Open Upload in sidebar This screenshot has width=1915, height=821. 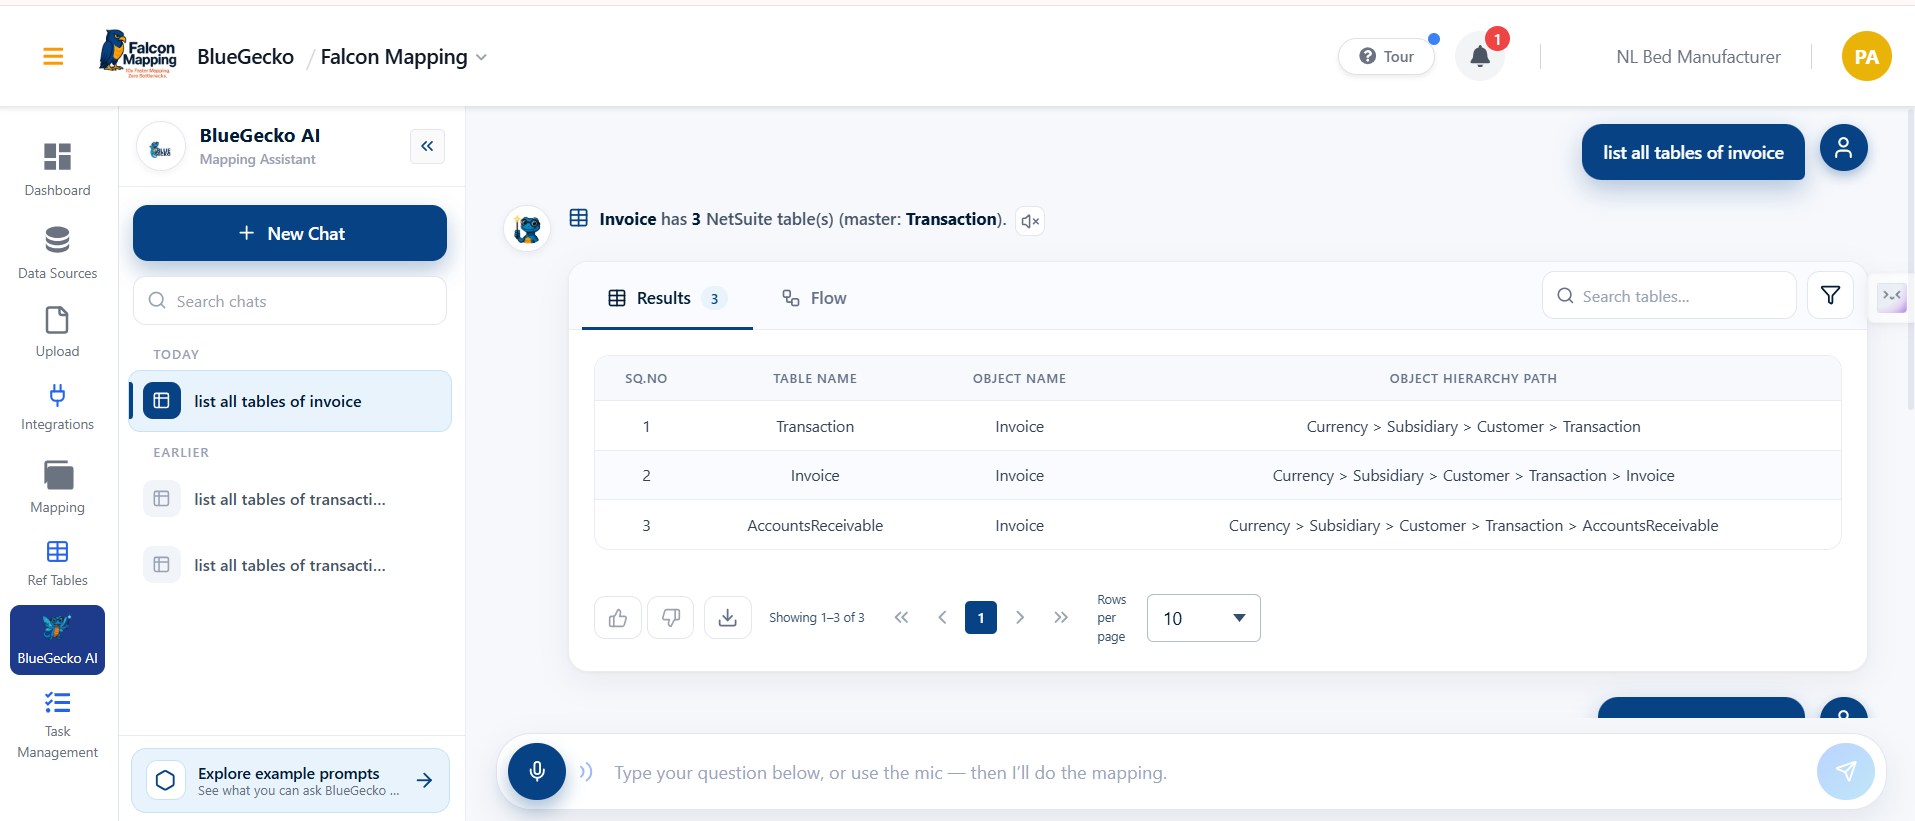pos(57,333)
